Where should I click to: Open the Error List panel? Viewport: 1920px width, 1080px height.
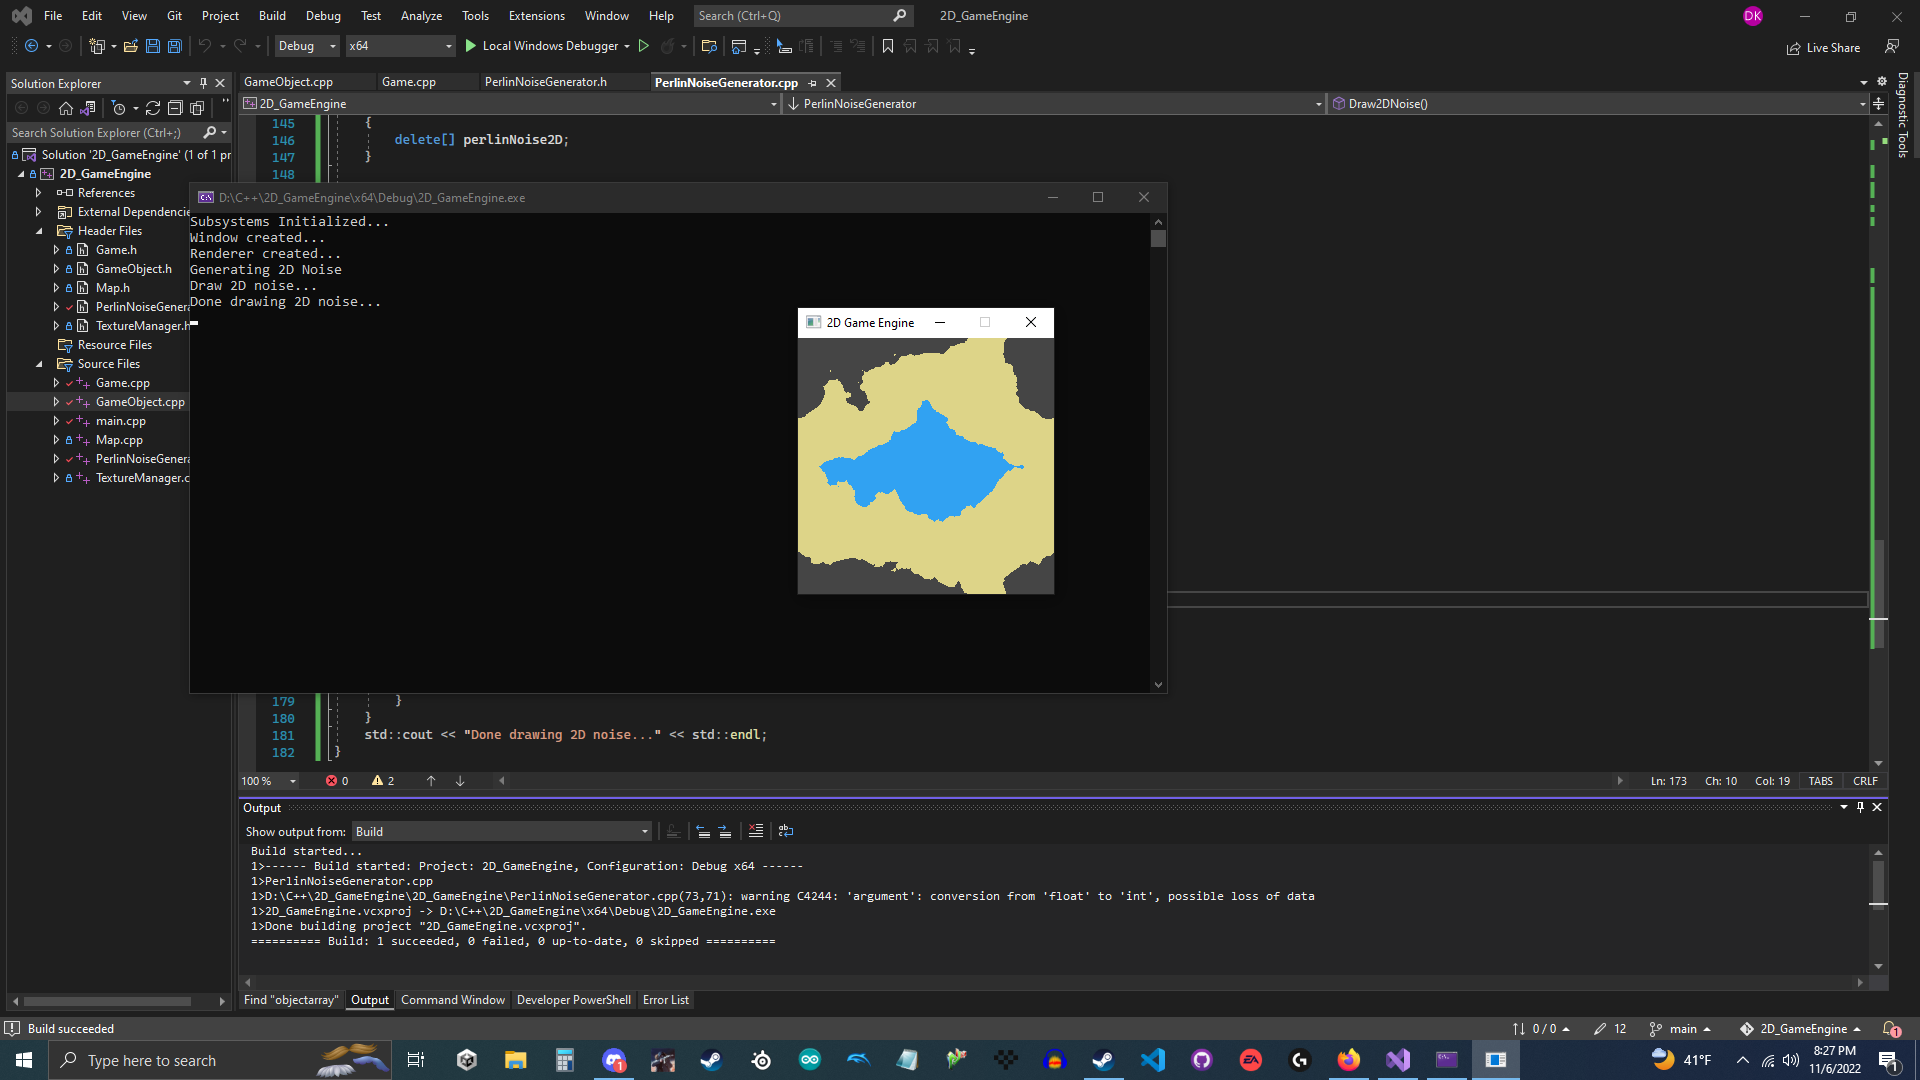[665, 999]
